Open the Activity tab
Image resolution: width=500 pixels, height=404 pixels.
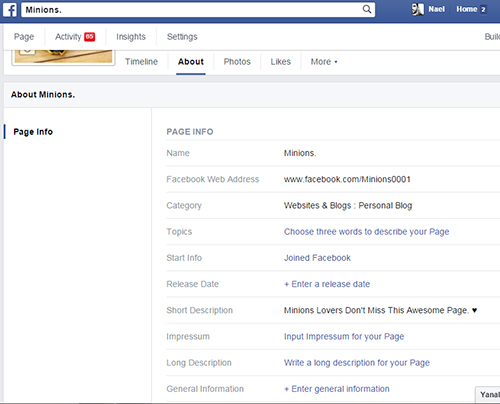[x=68, y=37]
